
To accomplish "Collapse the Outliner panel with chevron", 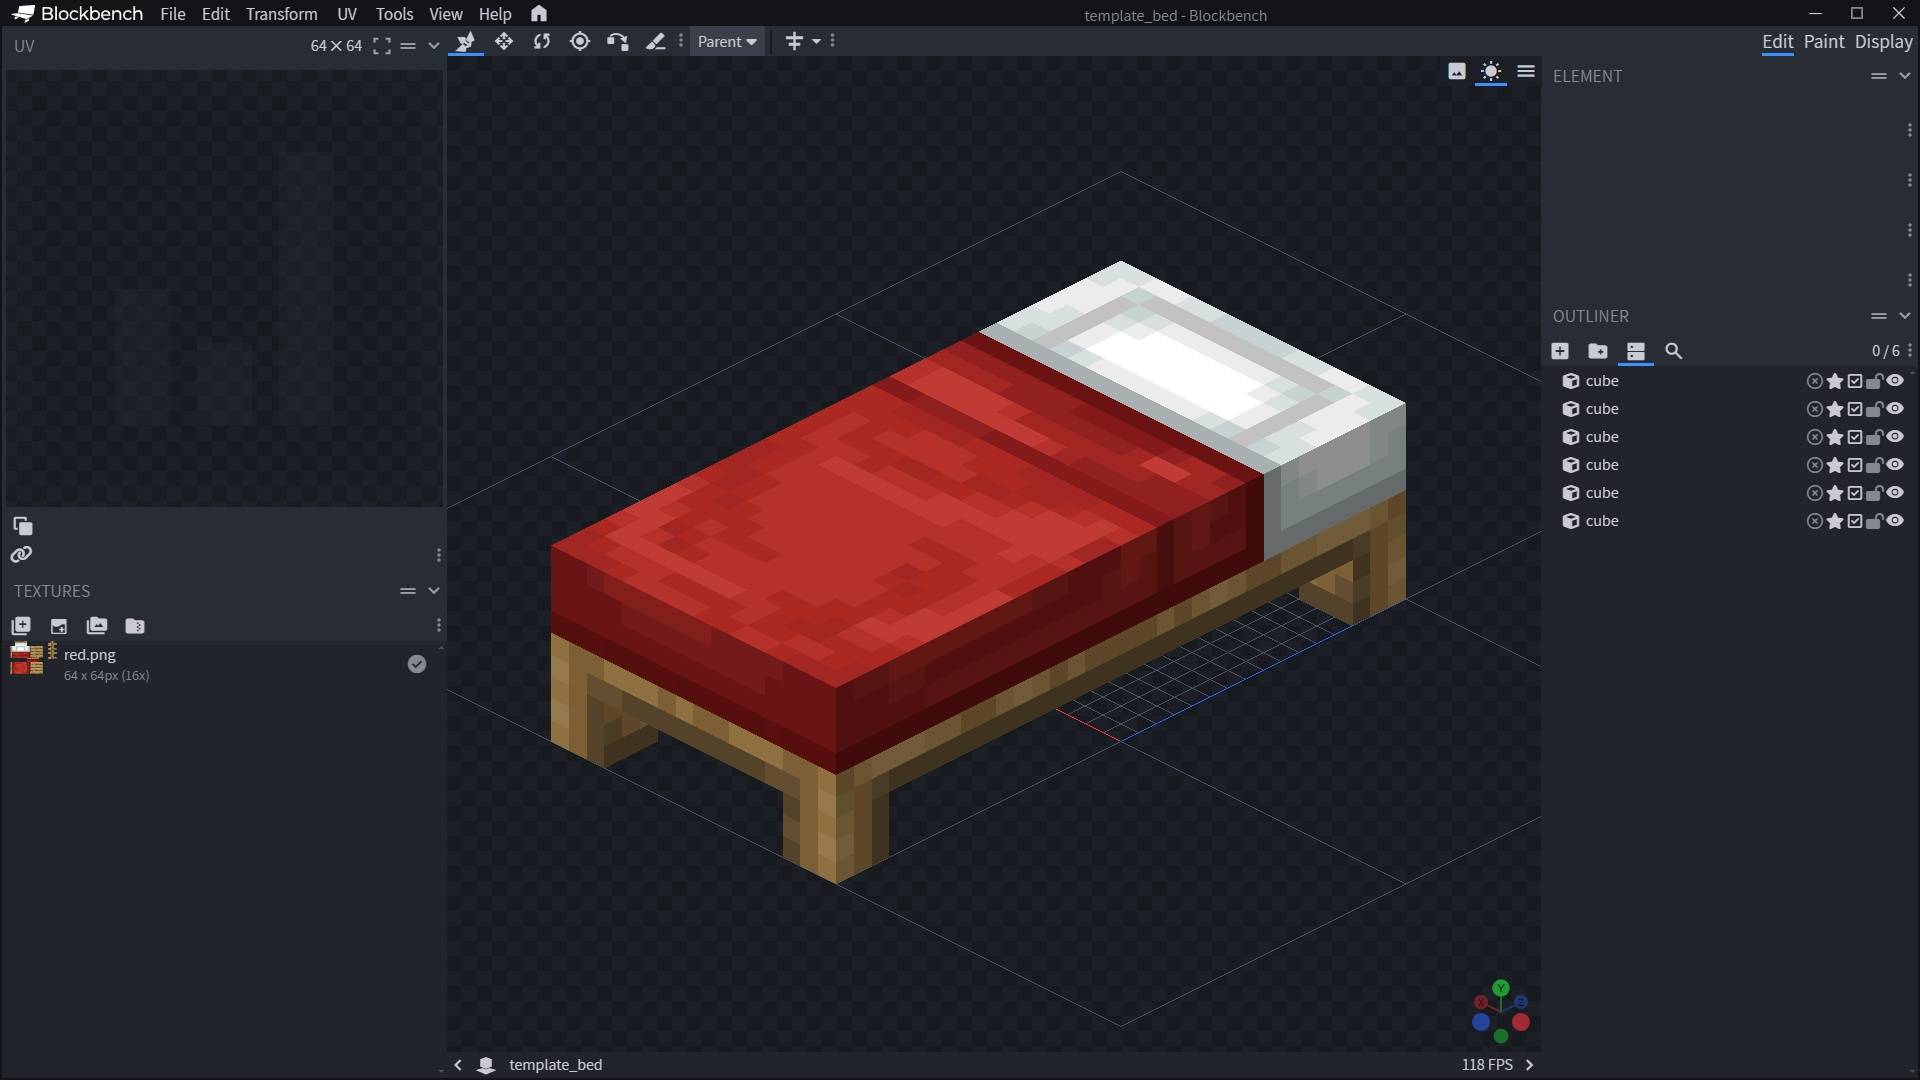I will coord(1905,316).
